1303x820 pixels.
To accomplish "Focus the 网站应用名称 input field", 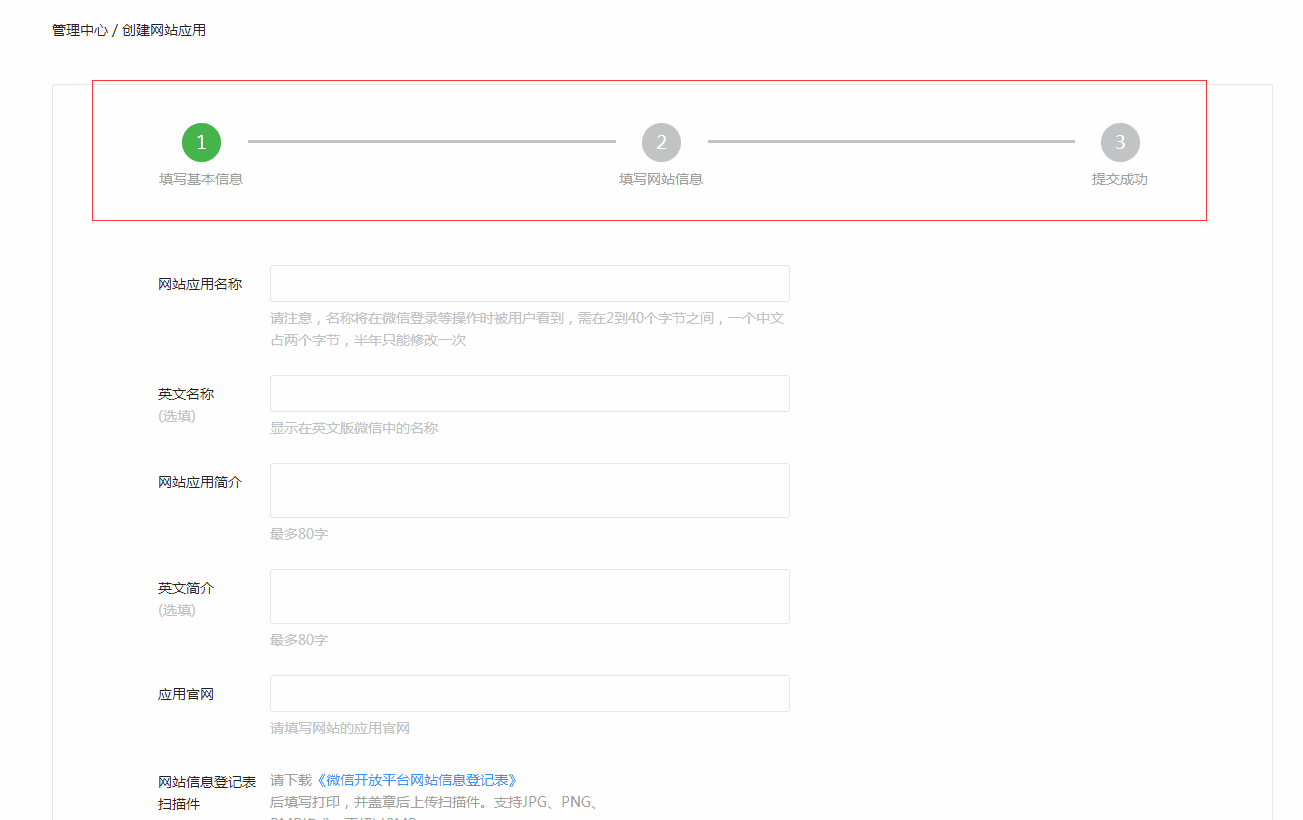I will coord(530,283).
